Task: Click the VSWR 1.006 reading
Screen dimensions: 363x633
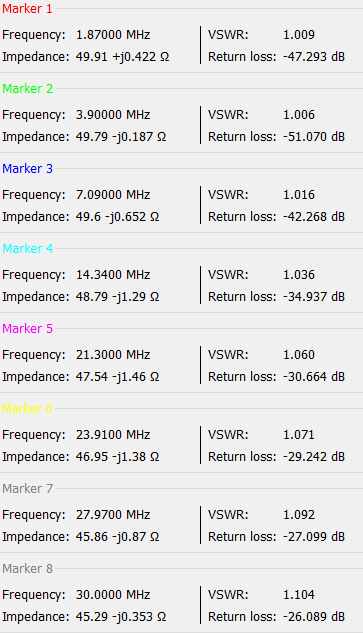Action: (x=299, y=115)
